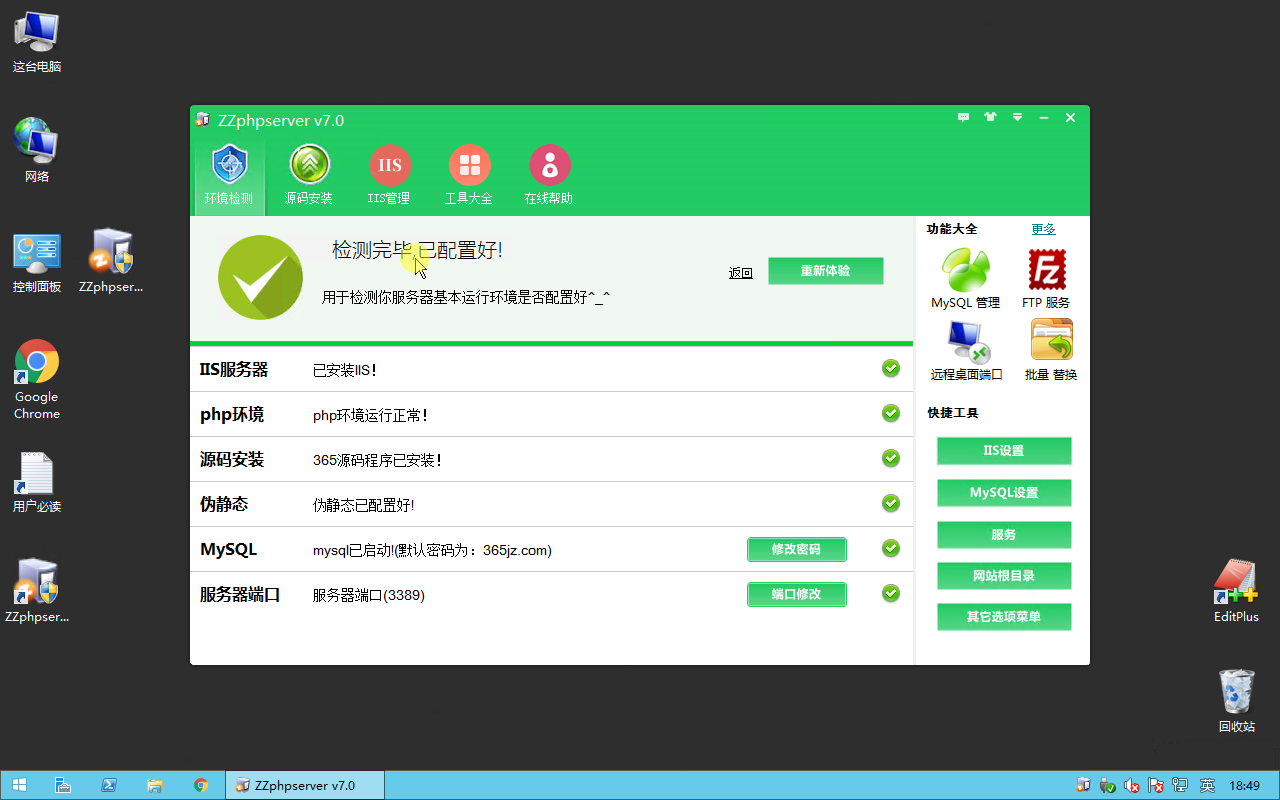Open the IIS管理 tab
The height and width of the screenshot is (800, 1280).
coord(389,176)
